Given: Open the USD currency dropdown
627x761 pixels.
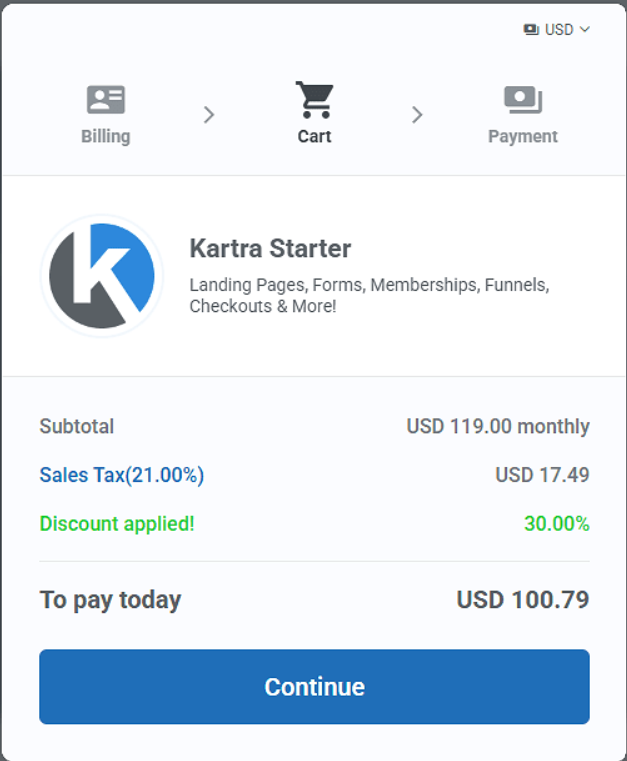Looking at the screenshot, I should (x=558, y=30).
